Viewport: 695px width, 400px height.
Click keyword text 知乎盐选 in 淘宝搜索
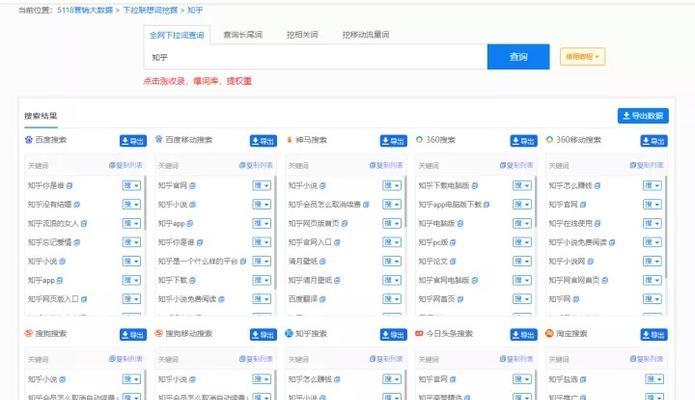(x=563, y=379)
